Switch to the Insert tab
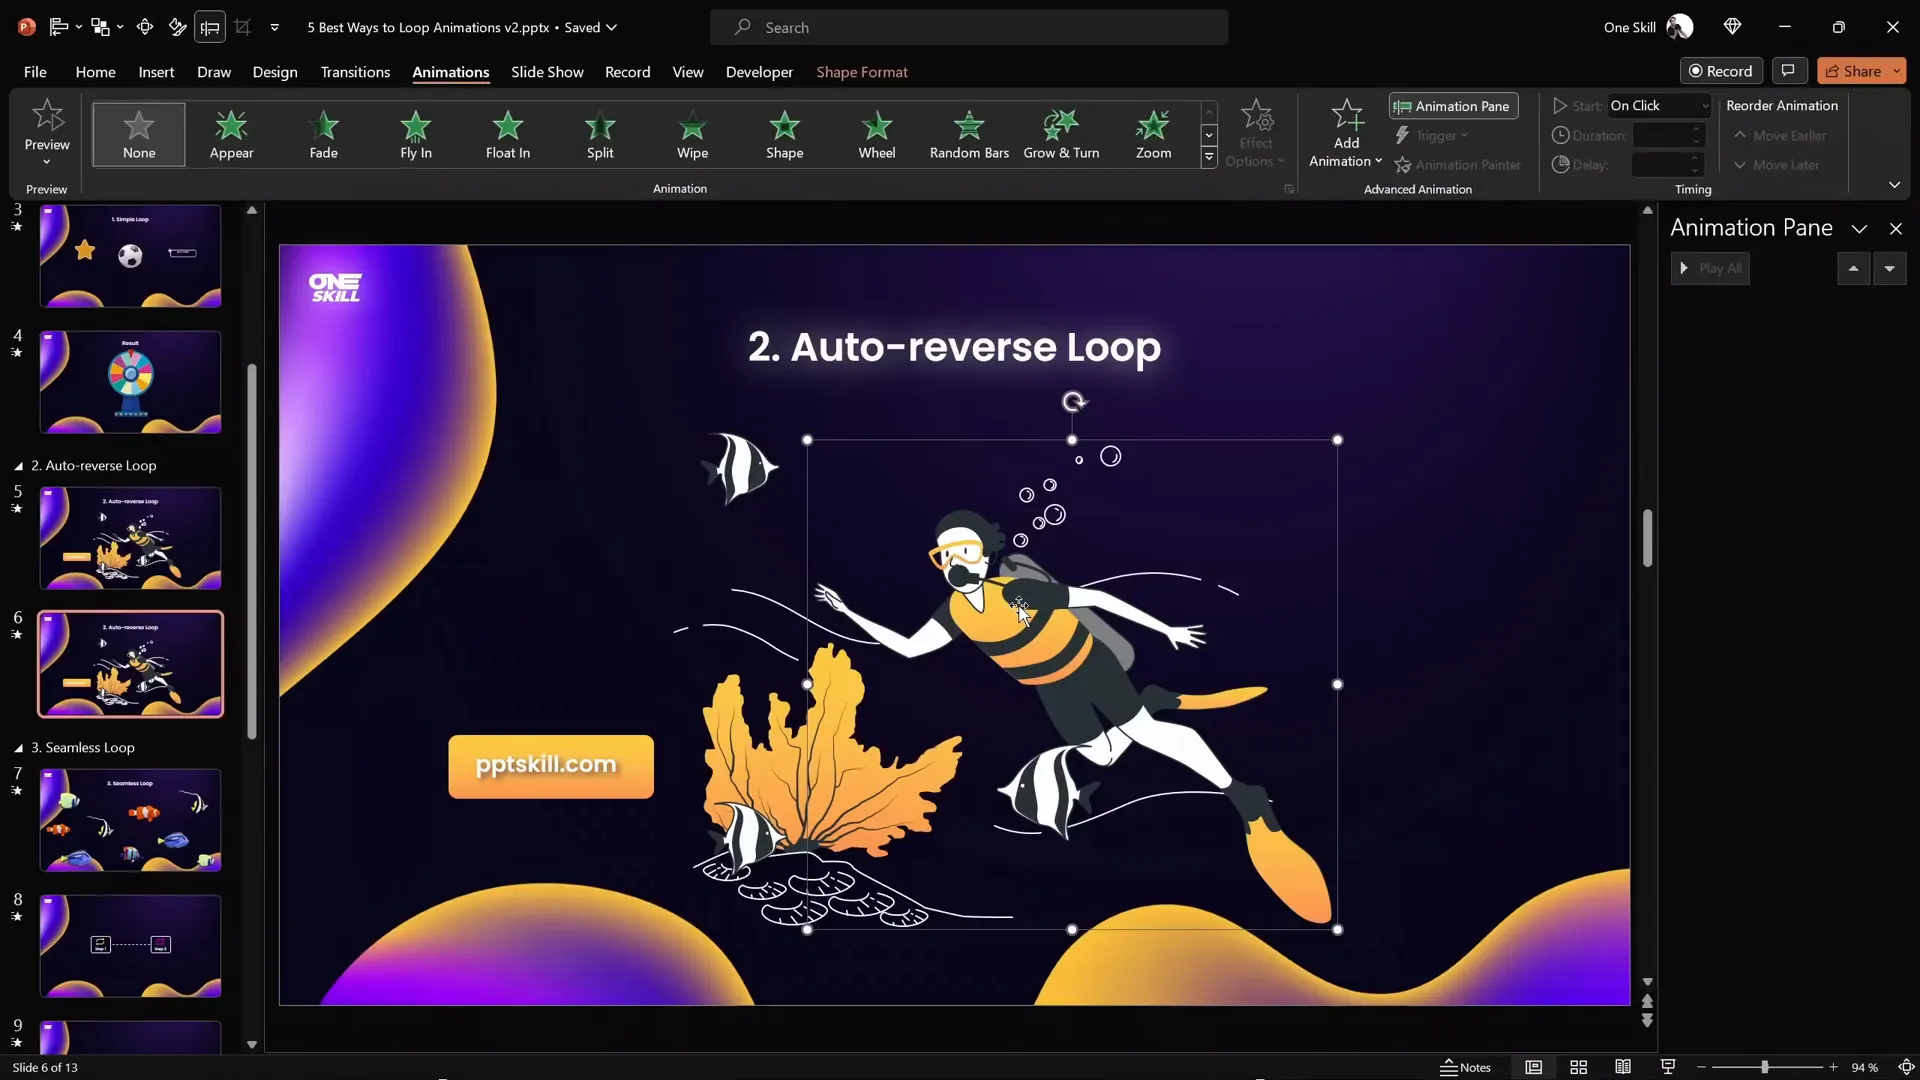 click(x=156, y=72)
